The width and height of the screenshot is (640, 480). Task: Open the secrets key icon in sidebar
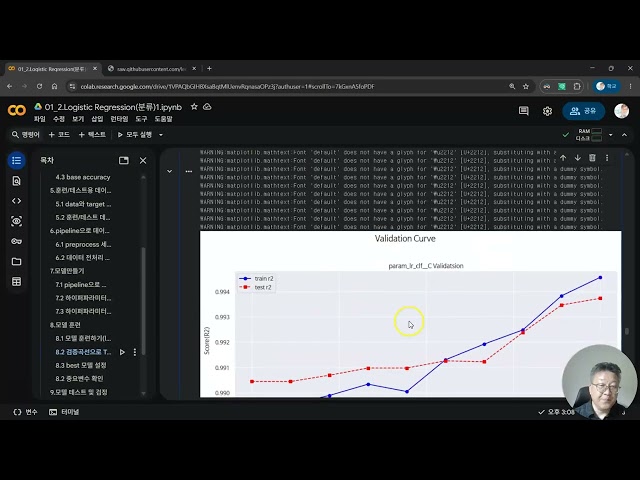(16, 241)
